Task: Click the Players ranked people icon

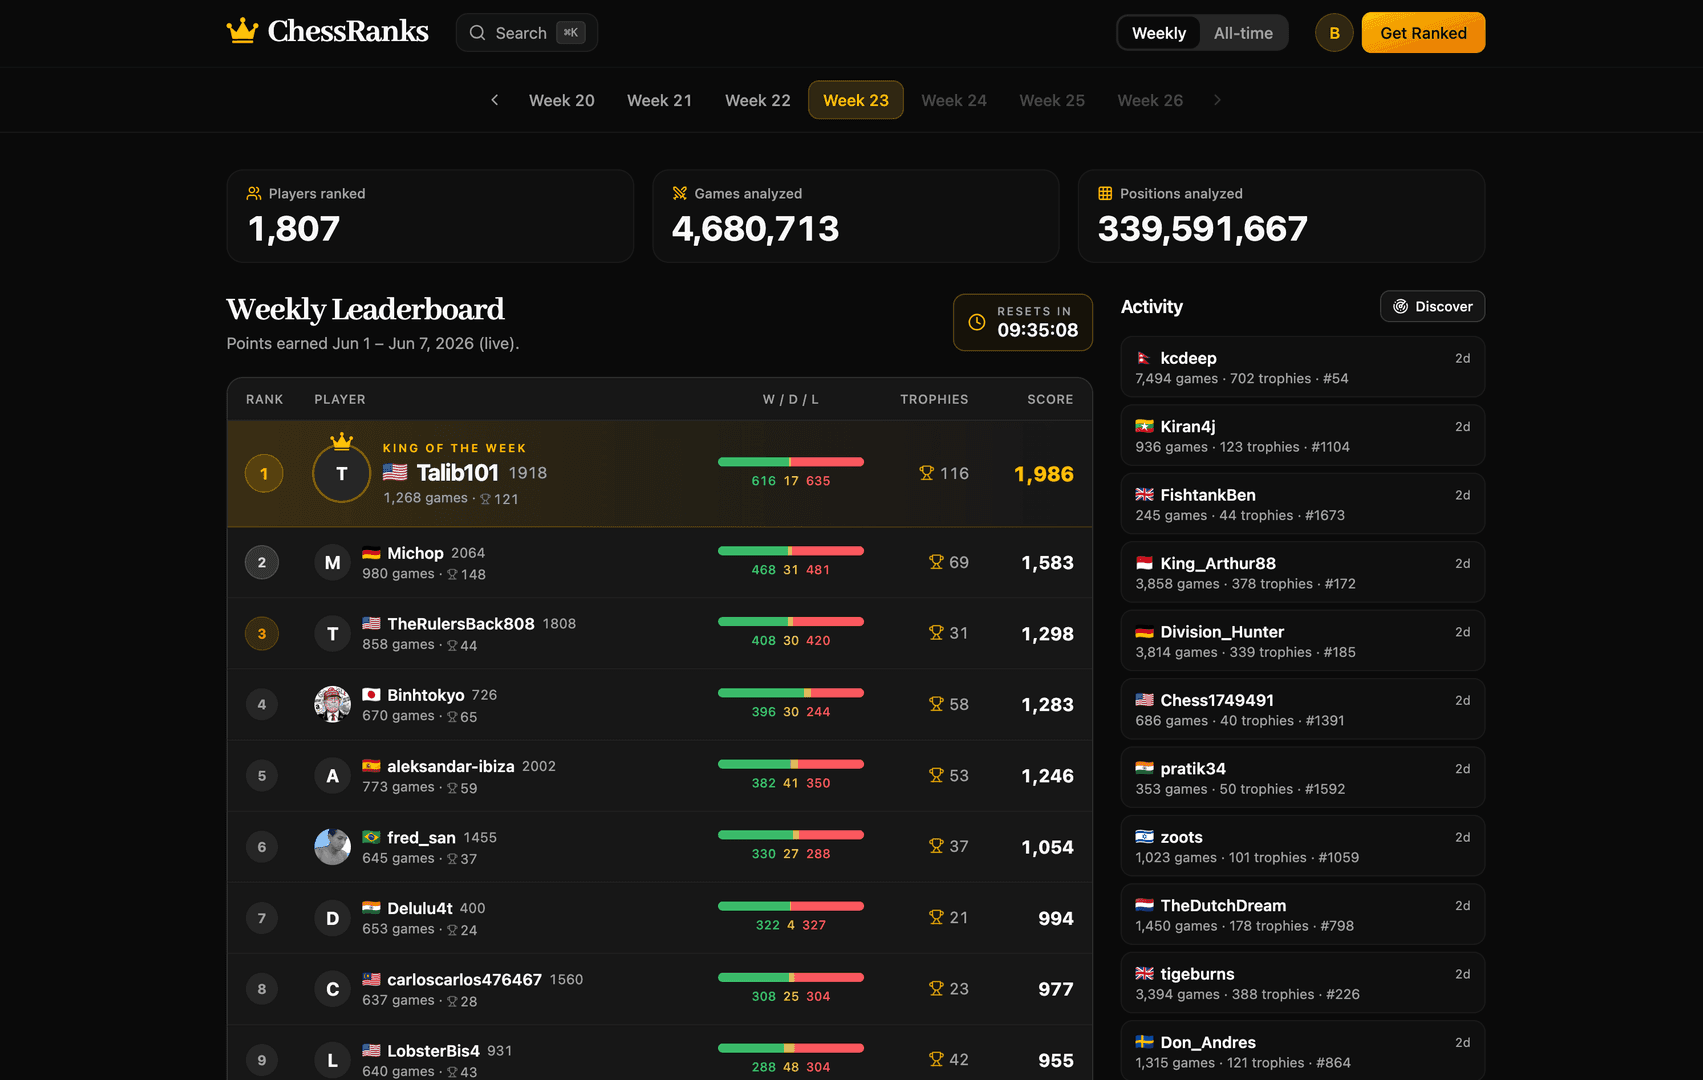Action: (x=254, y=193)
